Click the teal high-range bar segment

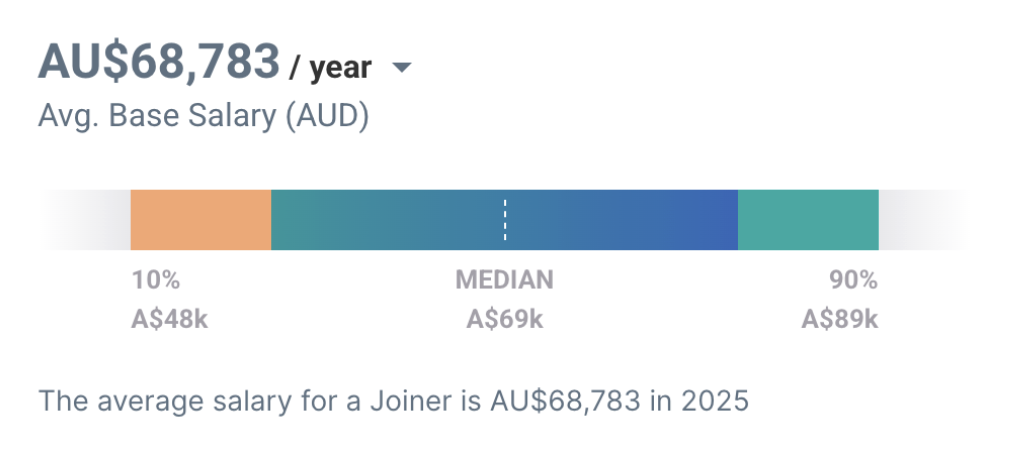pos(808,219)
